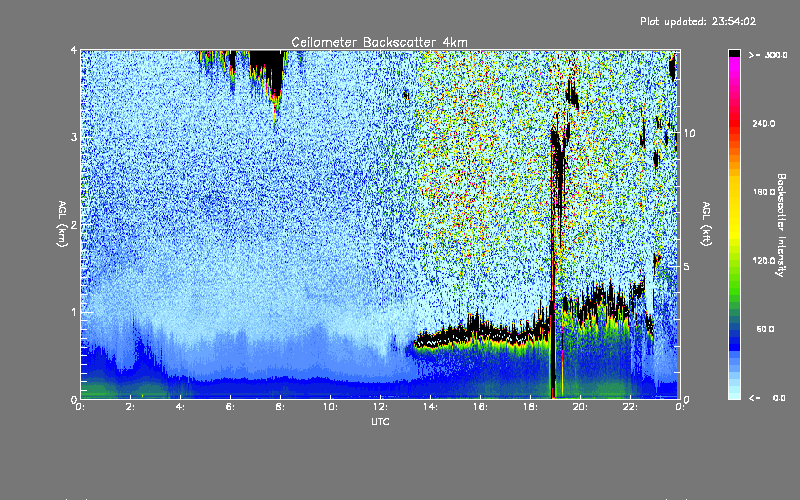Click the '12:' tick label on x-axis
This screenshot has height=500, width=800.
point(380,407)
